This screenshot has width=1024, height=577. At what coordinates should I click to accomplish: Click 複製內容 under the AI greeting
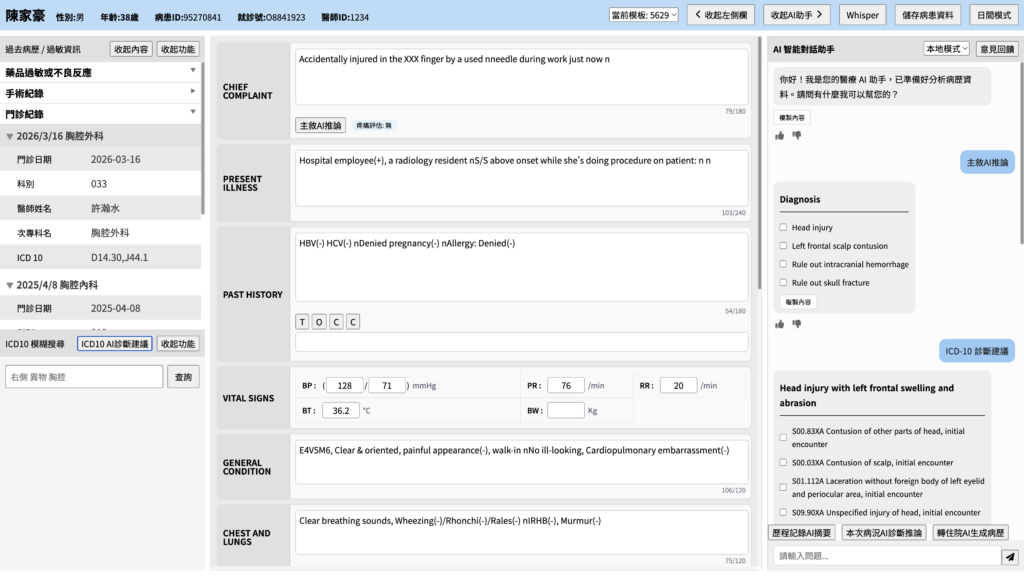(x=792, y=117)
